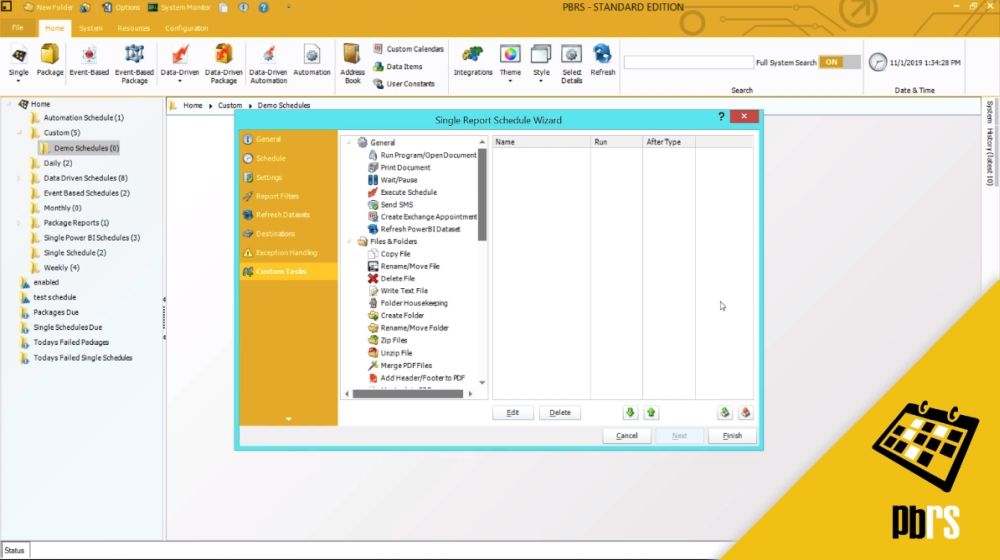This screenshot has height=560, width=1000.
Task: Open Data Items
Action: pyautogui.click(x=398, y=66)
